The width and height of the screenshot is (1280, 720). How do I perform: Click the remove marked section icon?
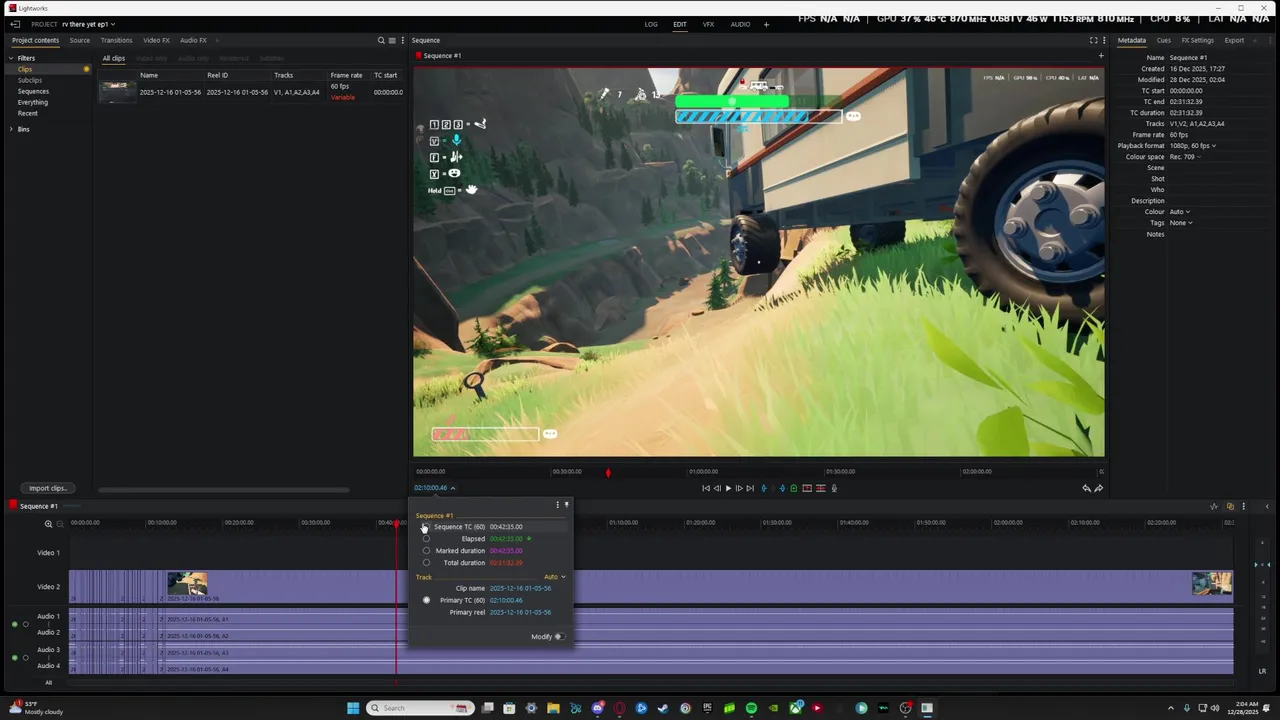pyautogui.click(x=807, y=488)
